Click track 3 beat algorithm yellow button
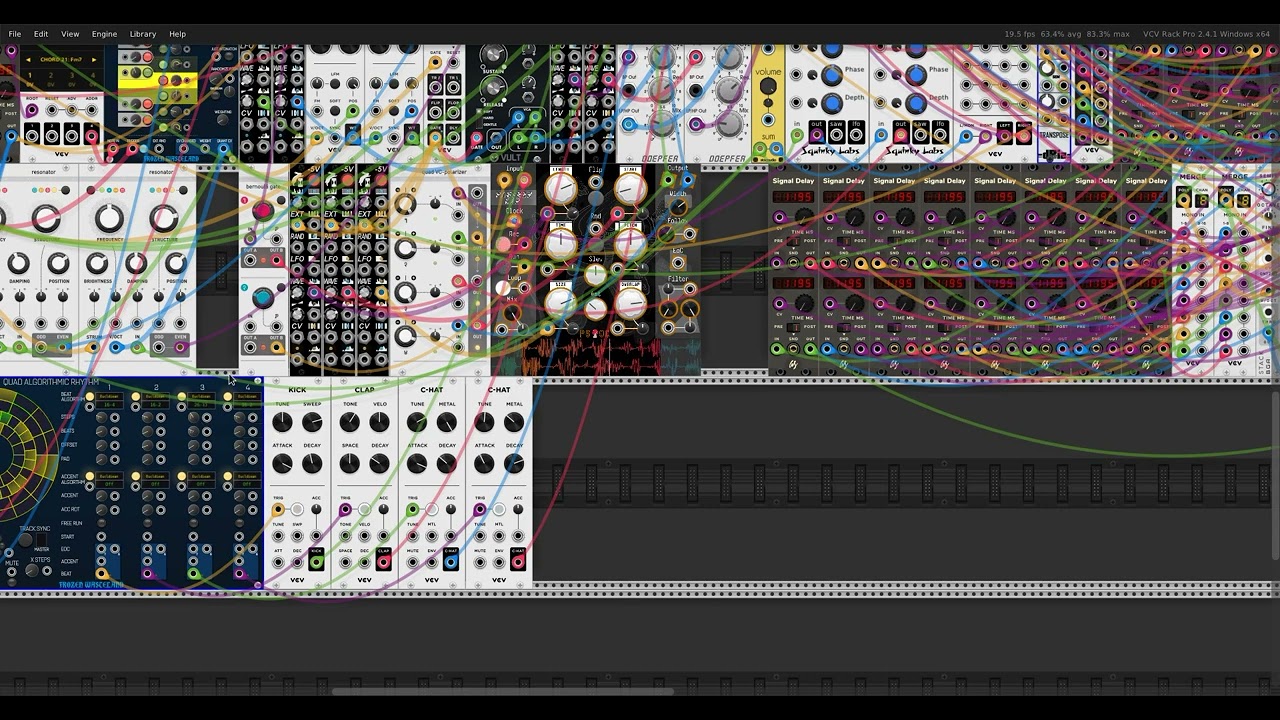The image size is (1280, 720). (182, 398)
